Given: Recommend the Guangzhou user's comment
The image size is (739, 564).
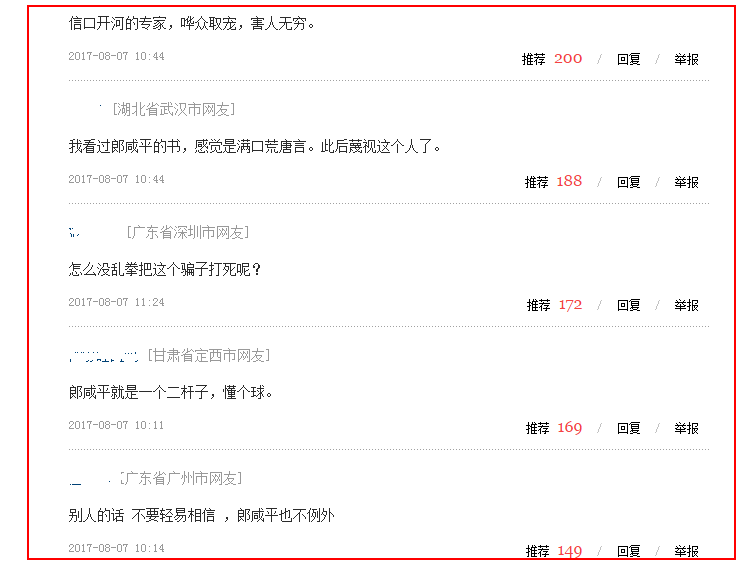Looking at the screenshot, I should (x=537, y=551).
